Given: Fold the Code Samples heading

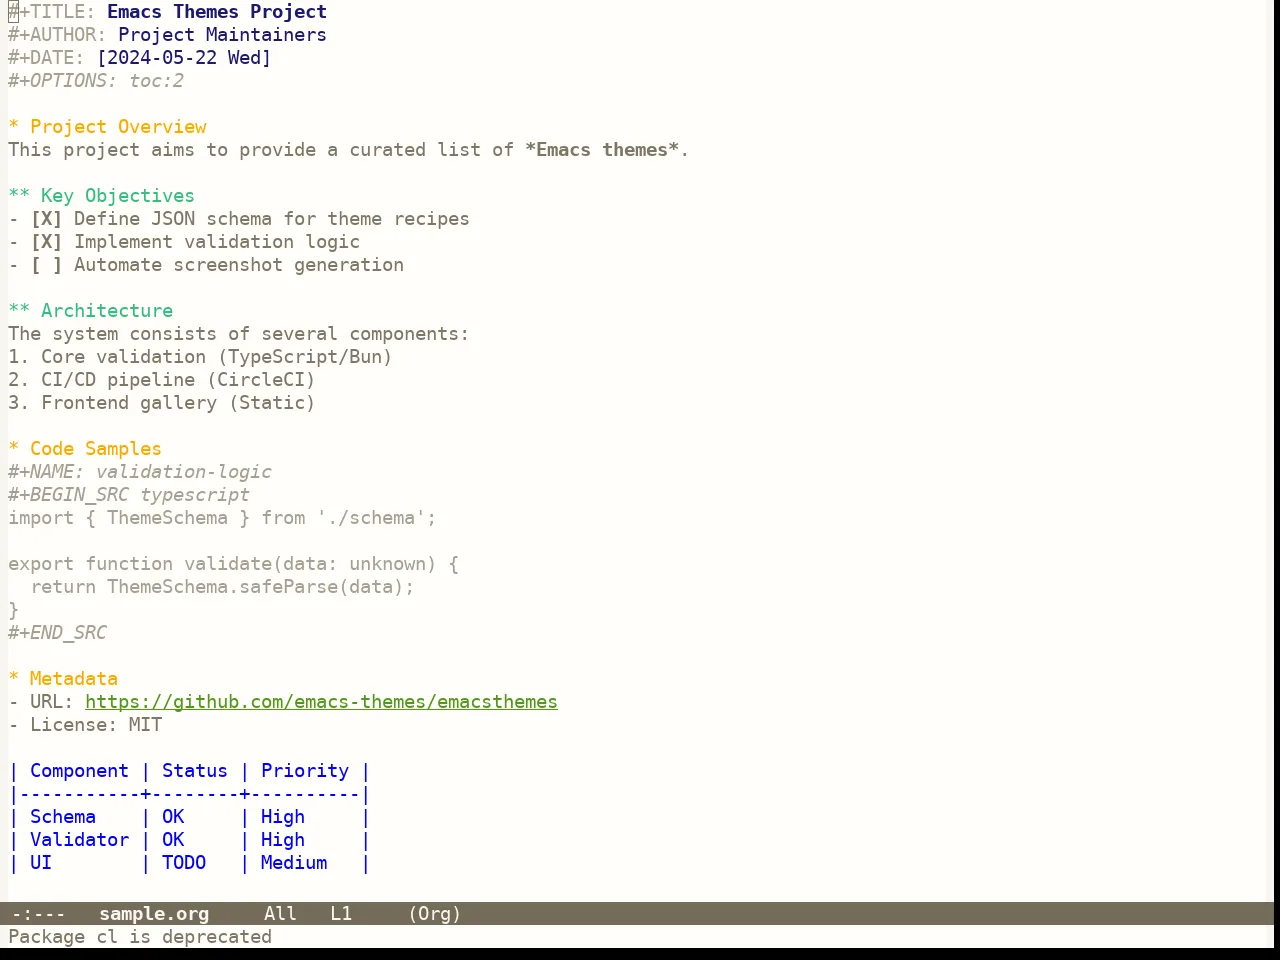Looking at the screenshot, I should point(85,449).
